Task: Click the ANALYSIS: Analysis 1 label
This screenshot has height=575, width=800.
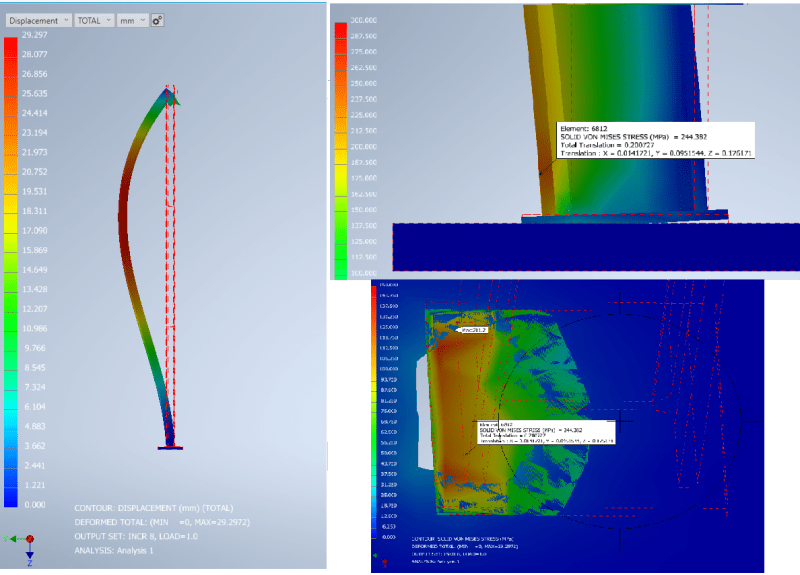Action: (x=114, y=551)
